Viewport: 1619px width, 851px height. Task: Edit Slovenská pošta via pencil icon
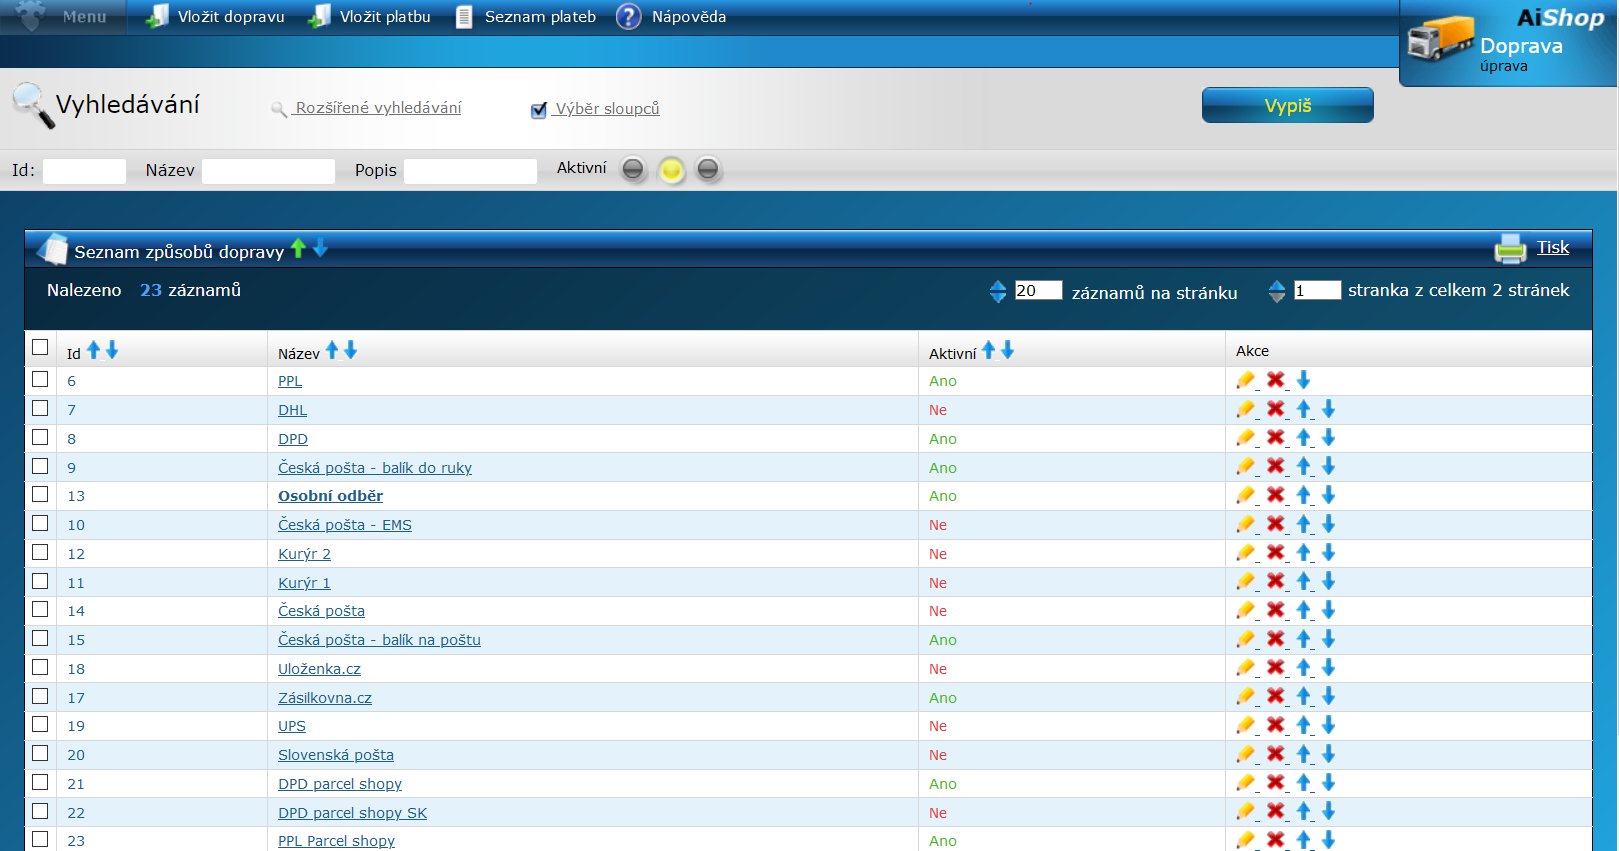click(x=1245, y=754)
